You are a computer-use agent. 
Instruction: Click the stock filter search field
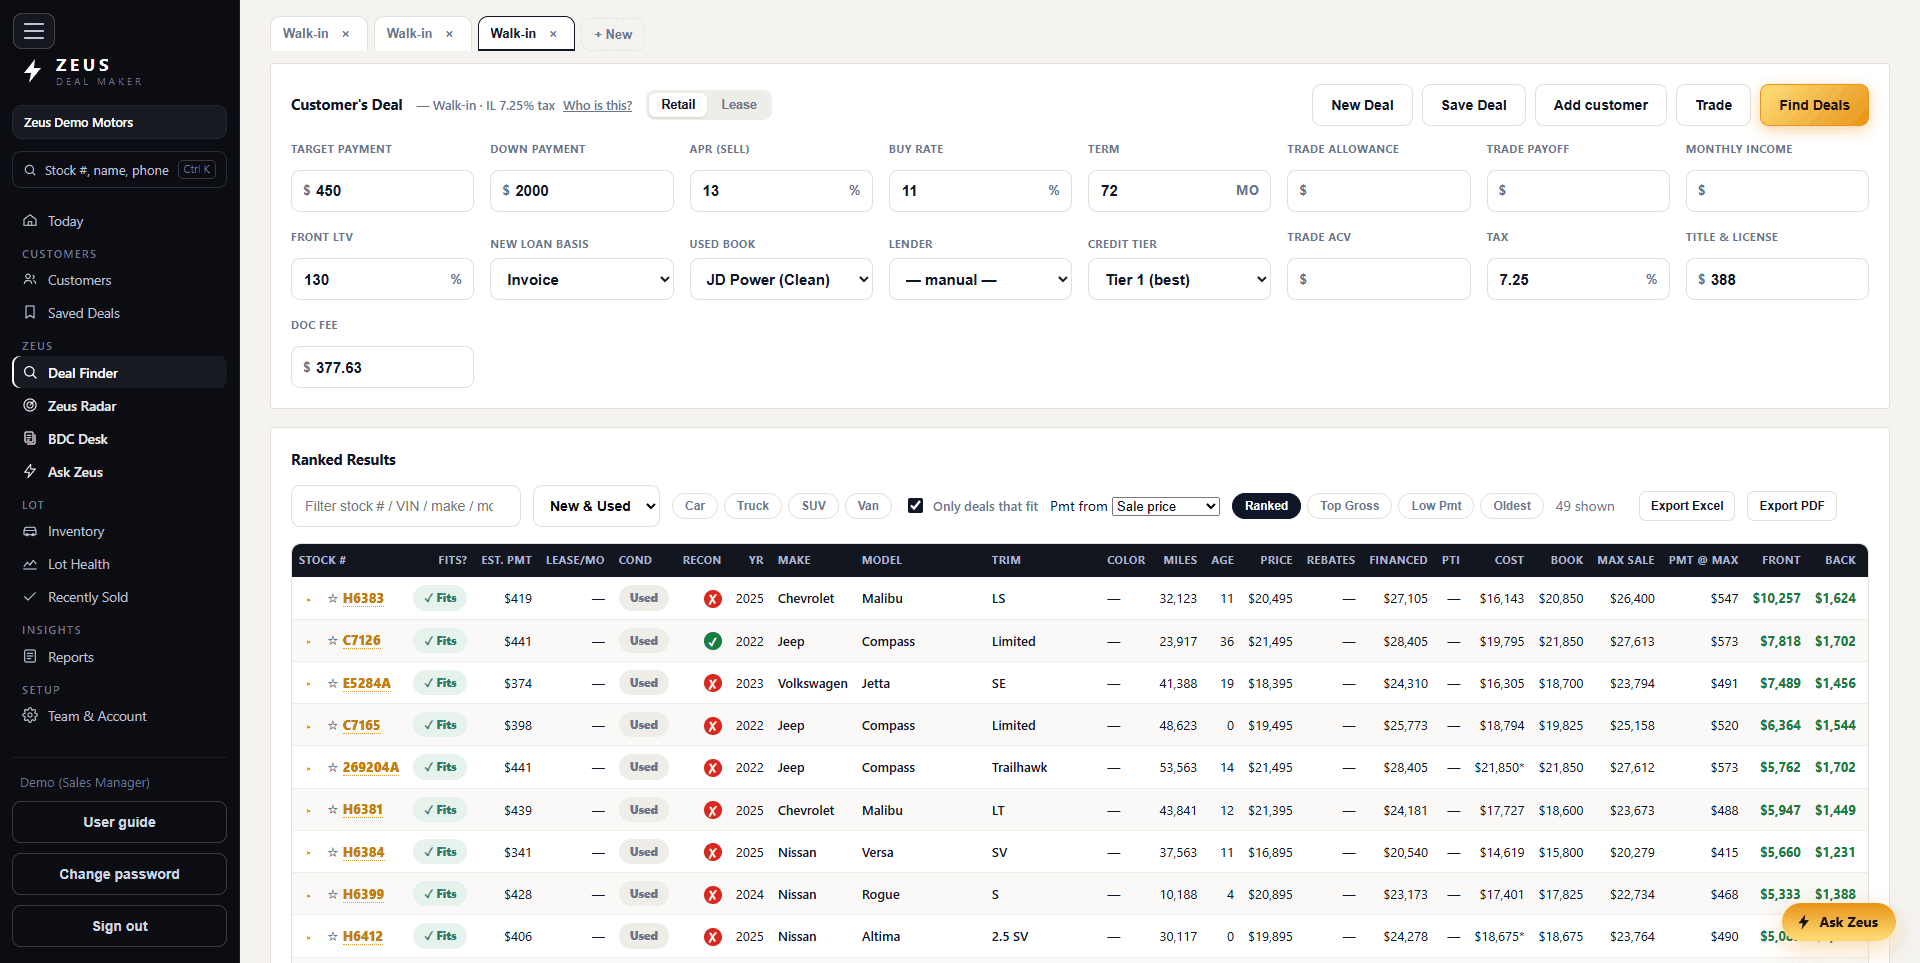tap(406, 506)
